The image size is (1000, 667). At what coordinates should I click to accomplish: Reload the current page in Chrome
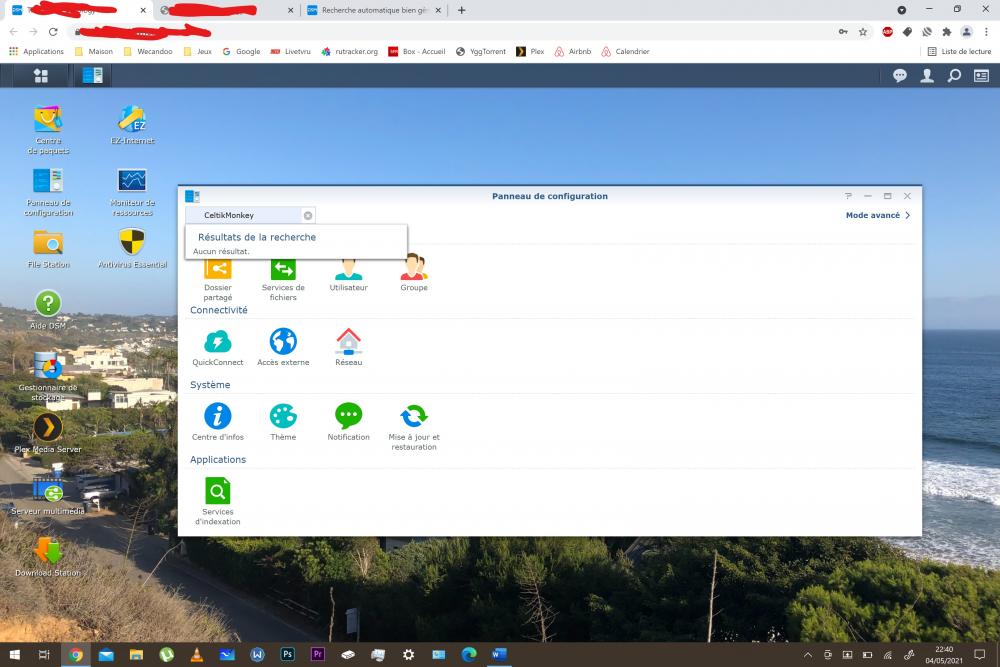pyautogui.click(x=54, y=31)
